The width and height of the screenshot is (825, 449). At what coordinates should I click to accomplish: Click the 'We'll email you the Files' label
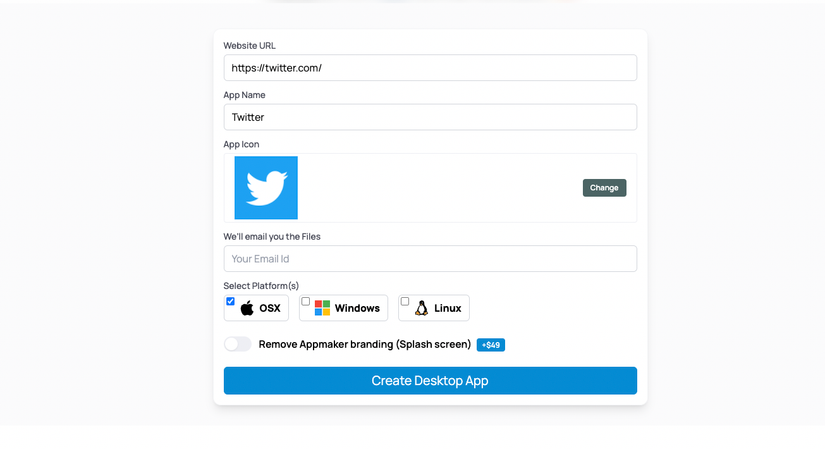point(271,236)
